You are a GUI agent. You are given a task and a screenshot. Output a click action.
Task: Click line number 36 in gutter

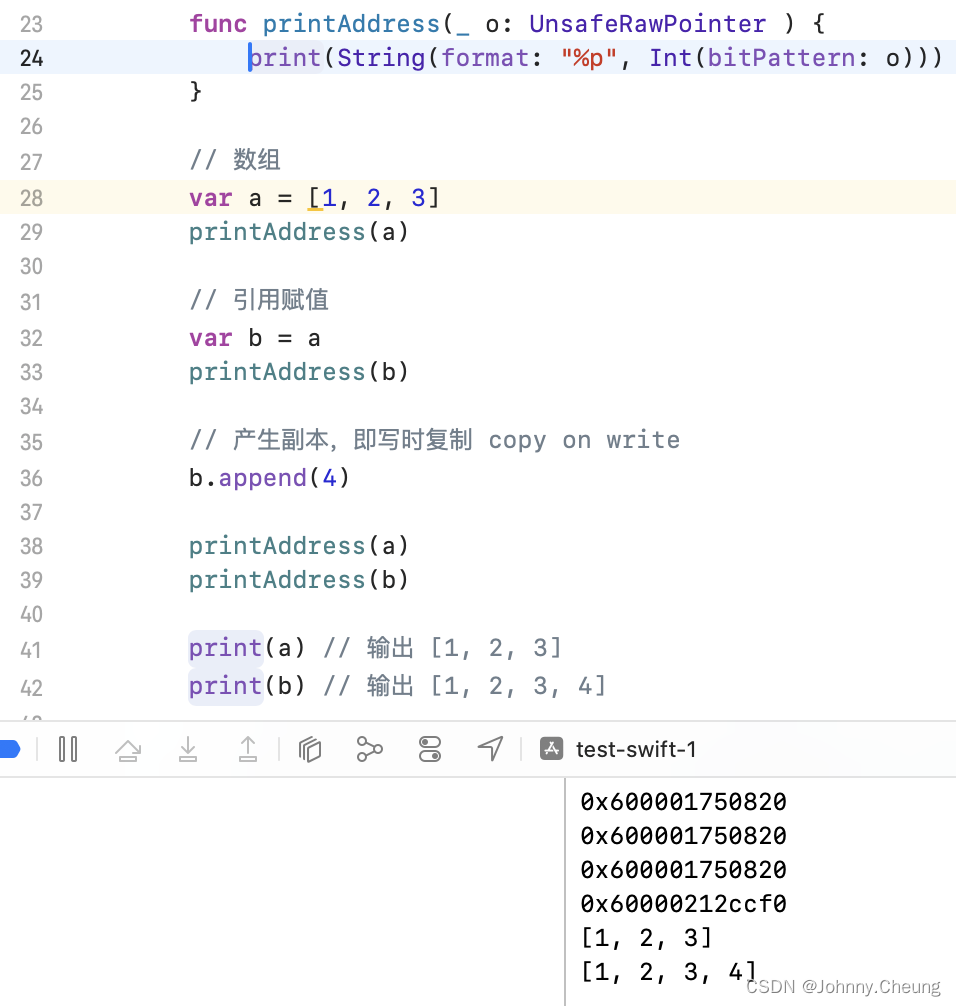[31, 478]
